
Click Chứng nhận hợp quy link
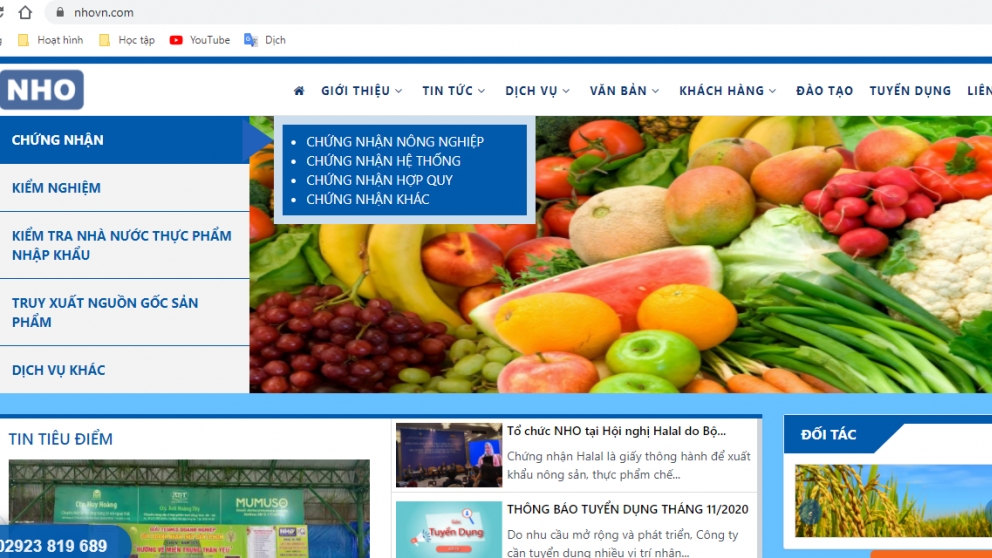click(379, 180)
